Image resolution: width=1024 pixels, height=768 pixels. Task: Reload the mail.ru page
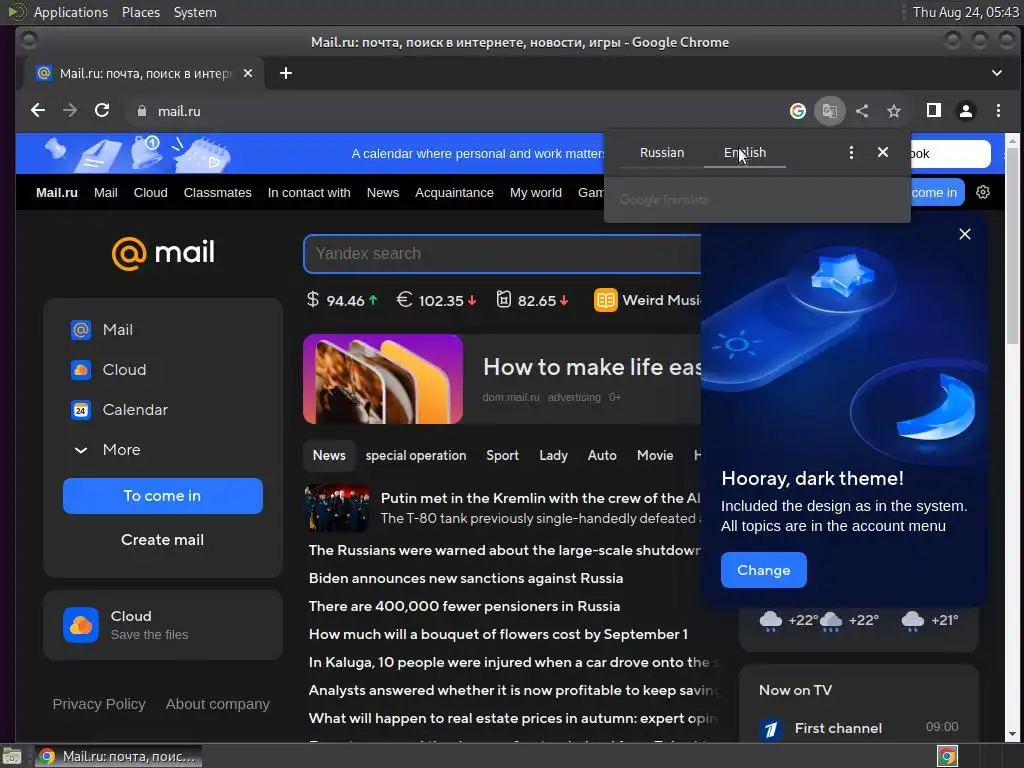click(102, 110)
